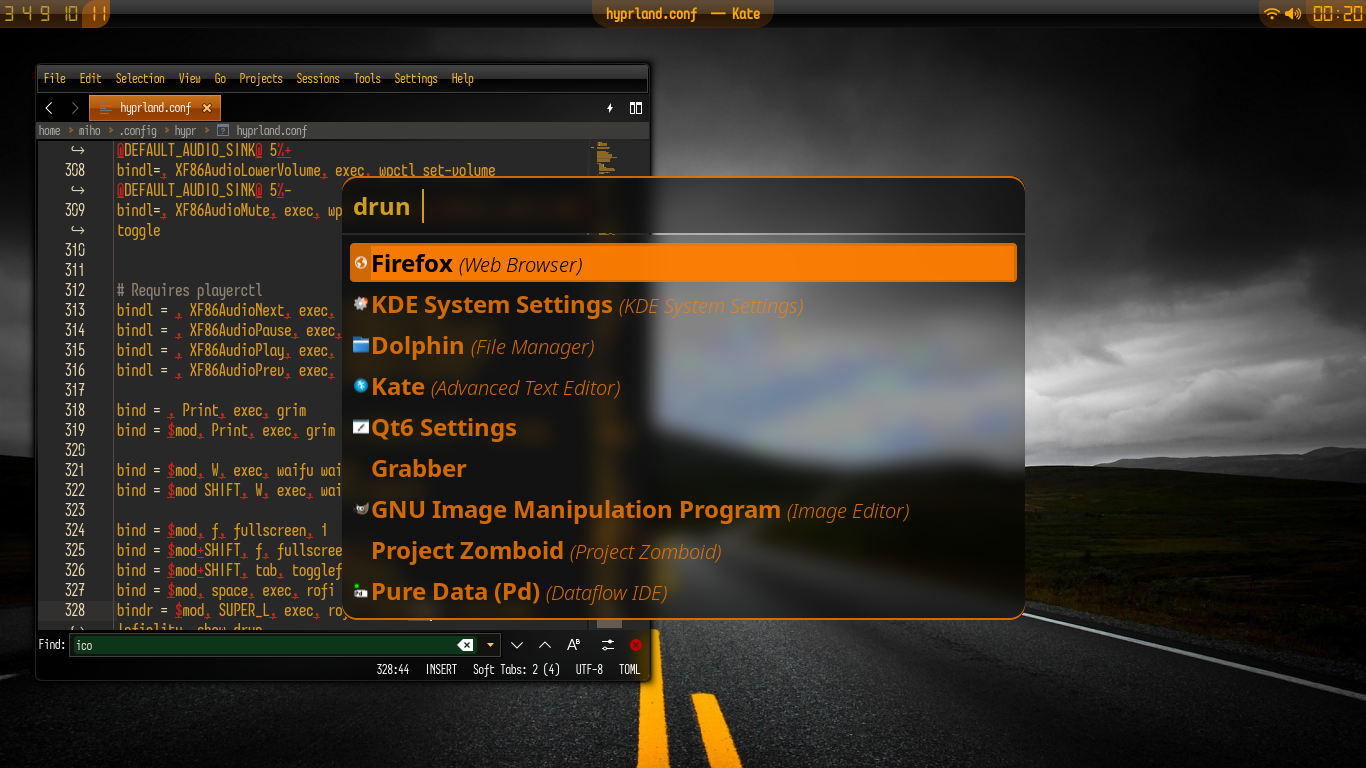This screenshot has height=768, width=1366.
Task: Open the Edit menu
Action: click(x=91, y=78)
